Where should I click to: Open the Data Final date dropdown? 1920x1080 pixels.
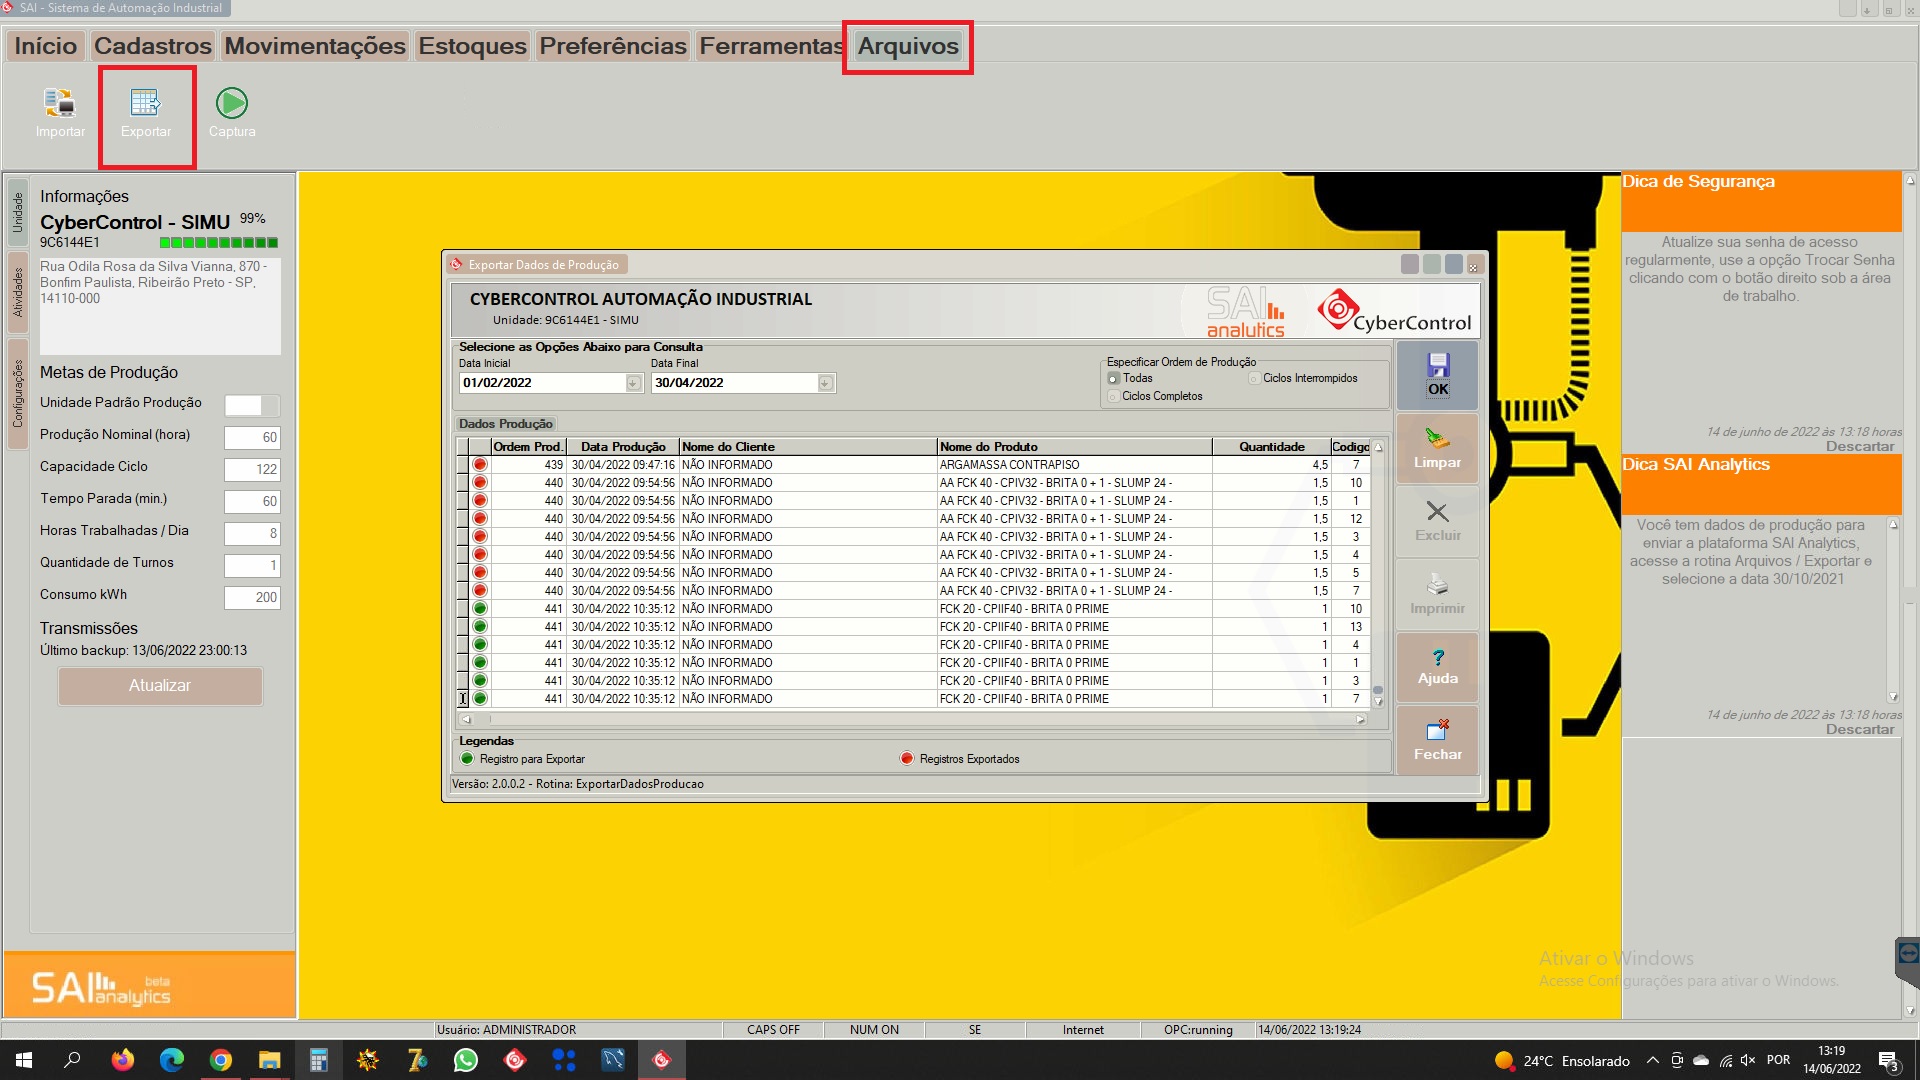(825, 383)
